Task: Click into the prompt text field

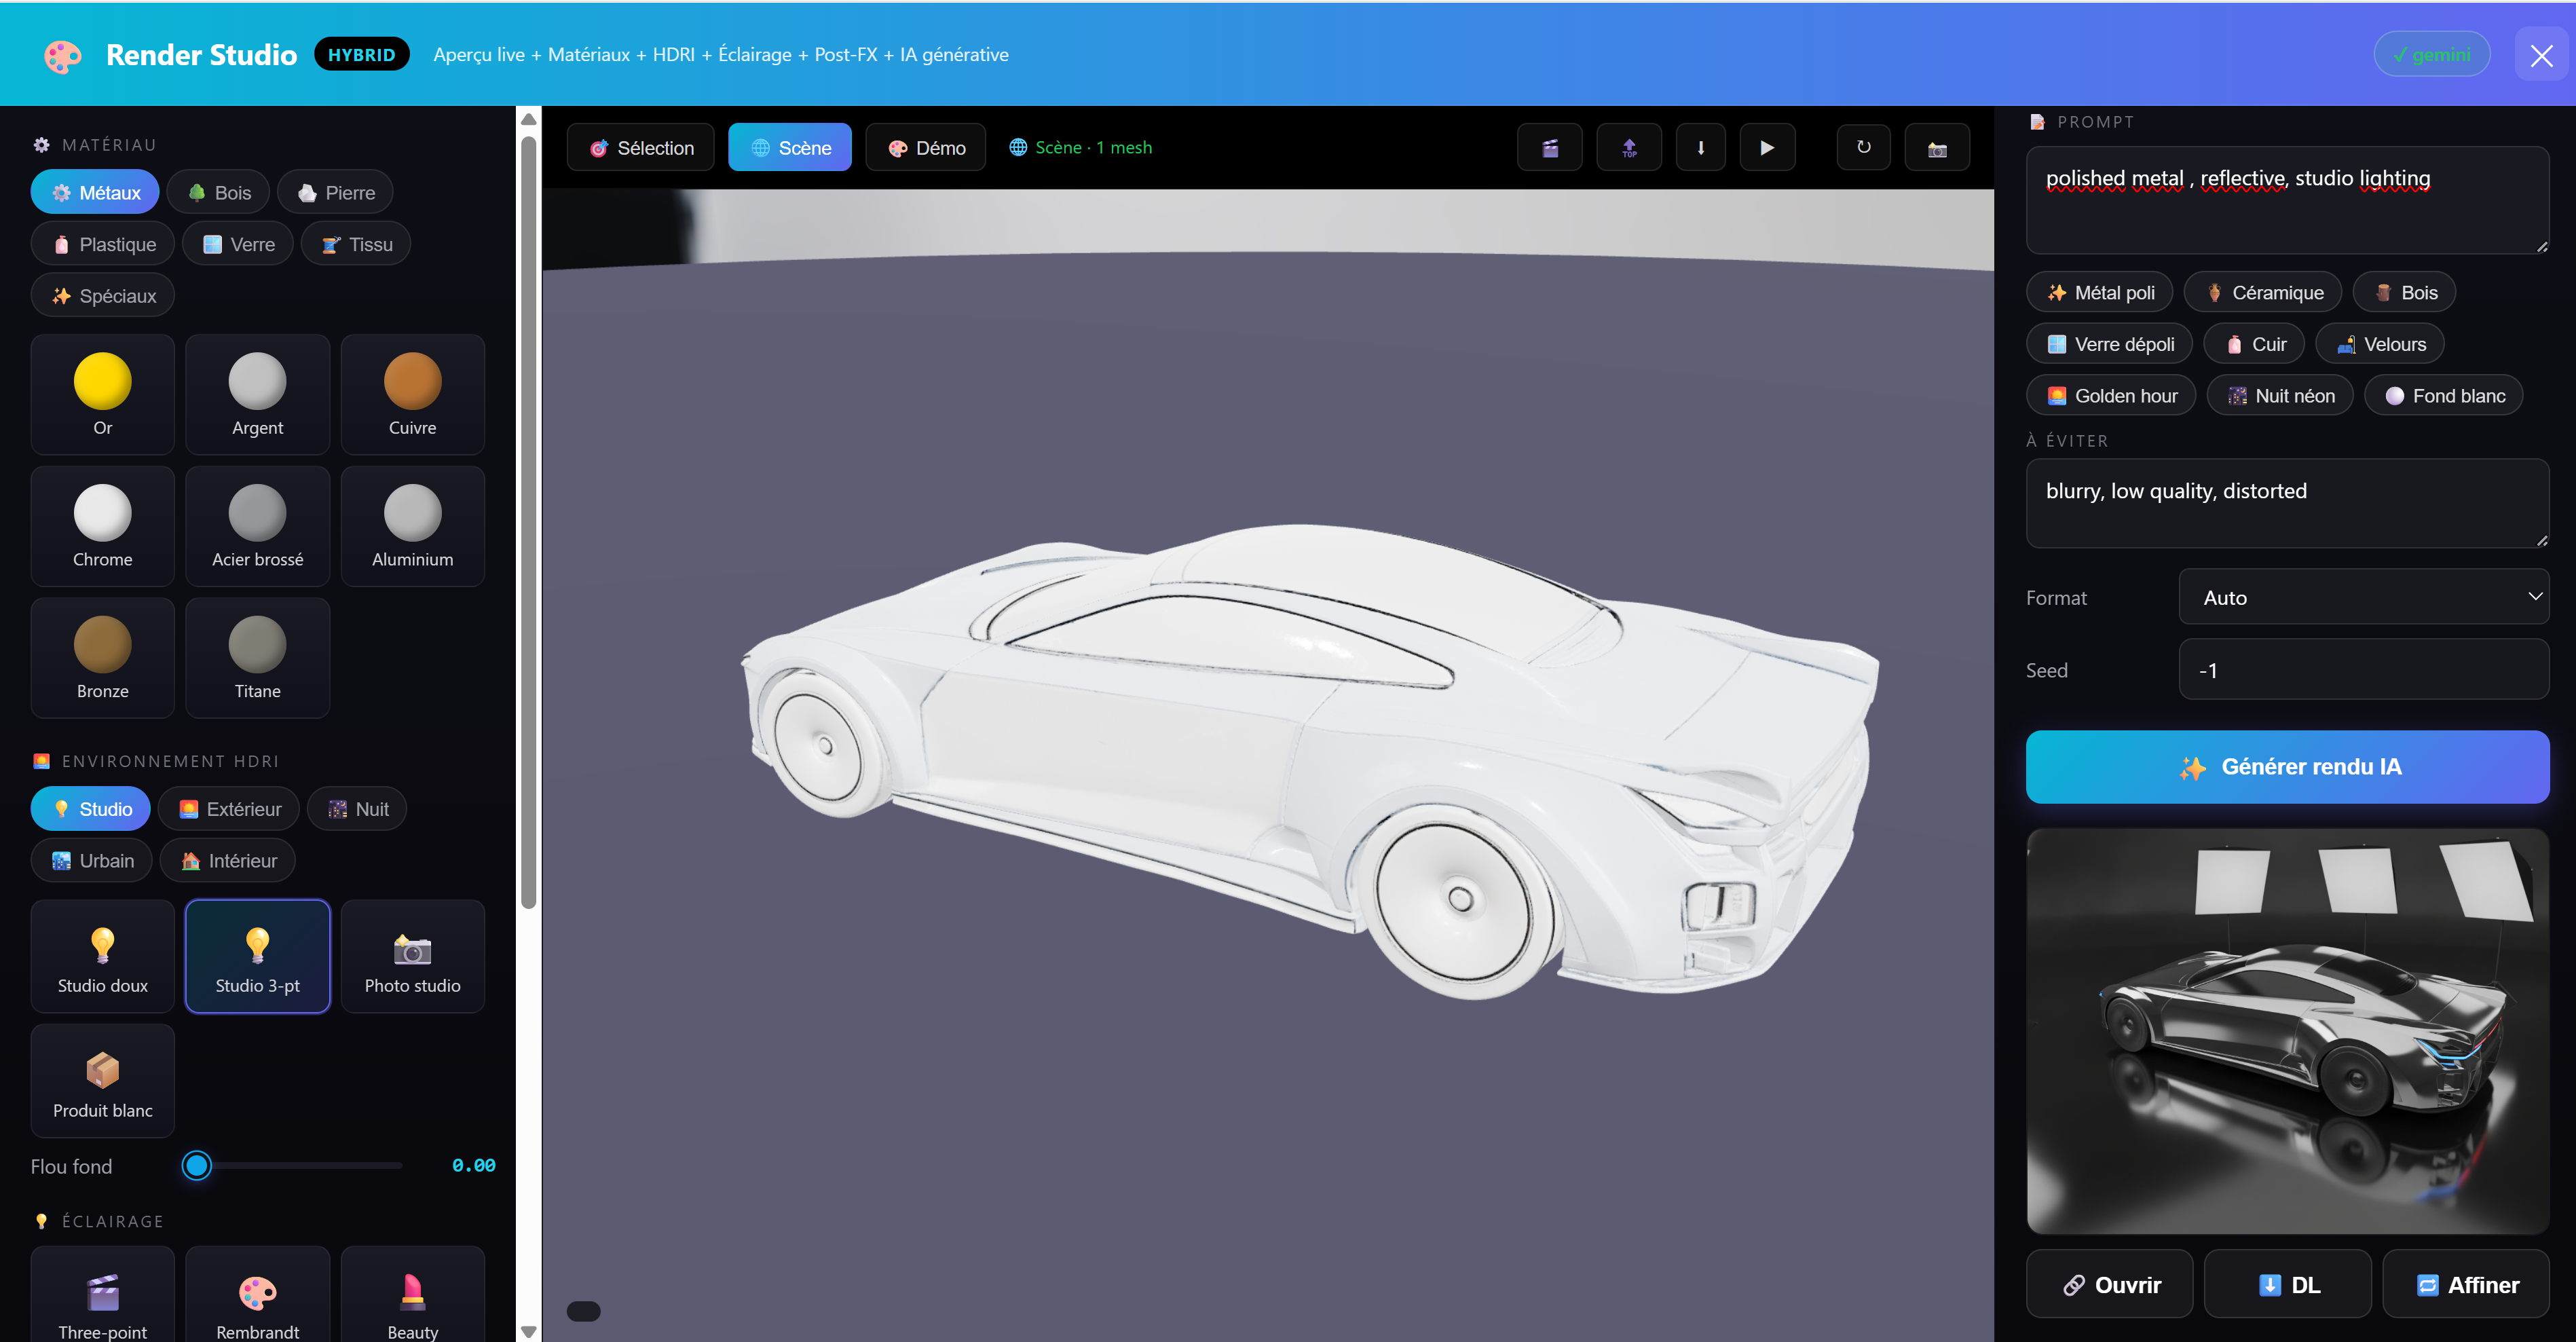Action: click(x=2287, y=200)
